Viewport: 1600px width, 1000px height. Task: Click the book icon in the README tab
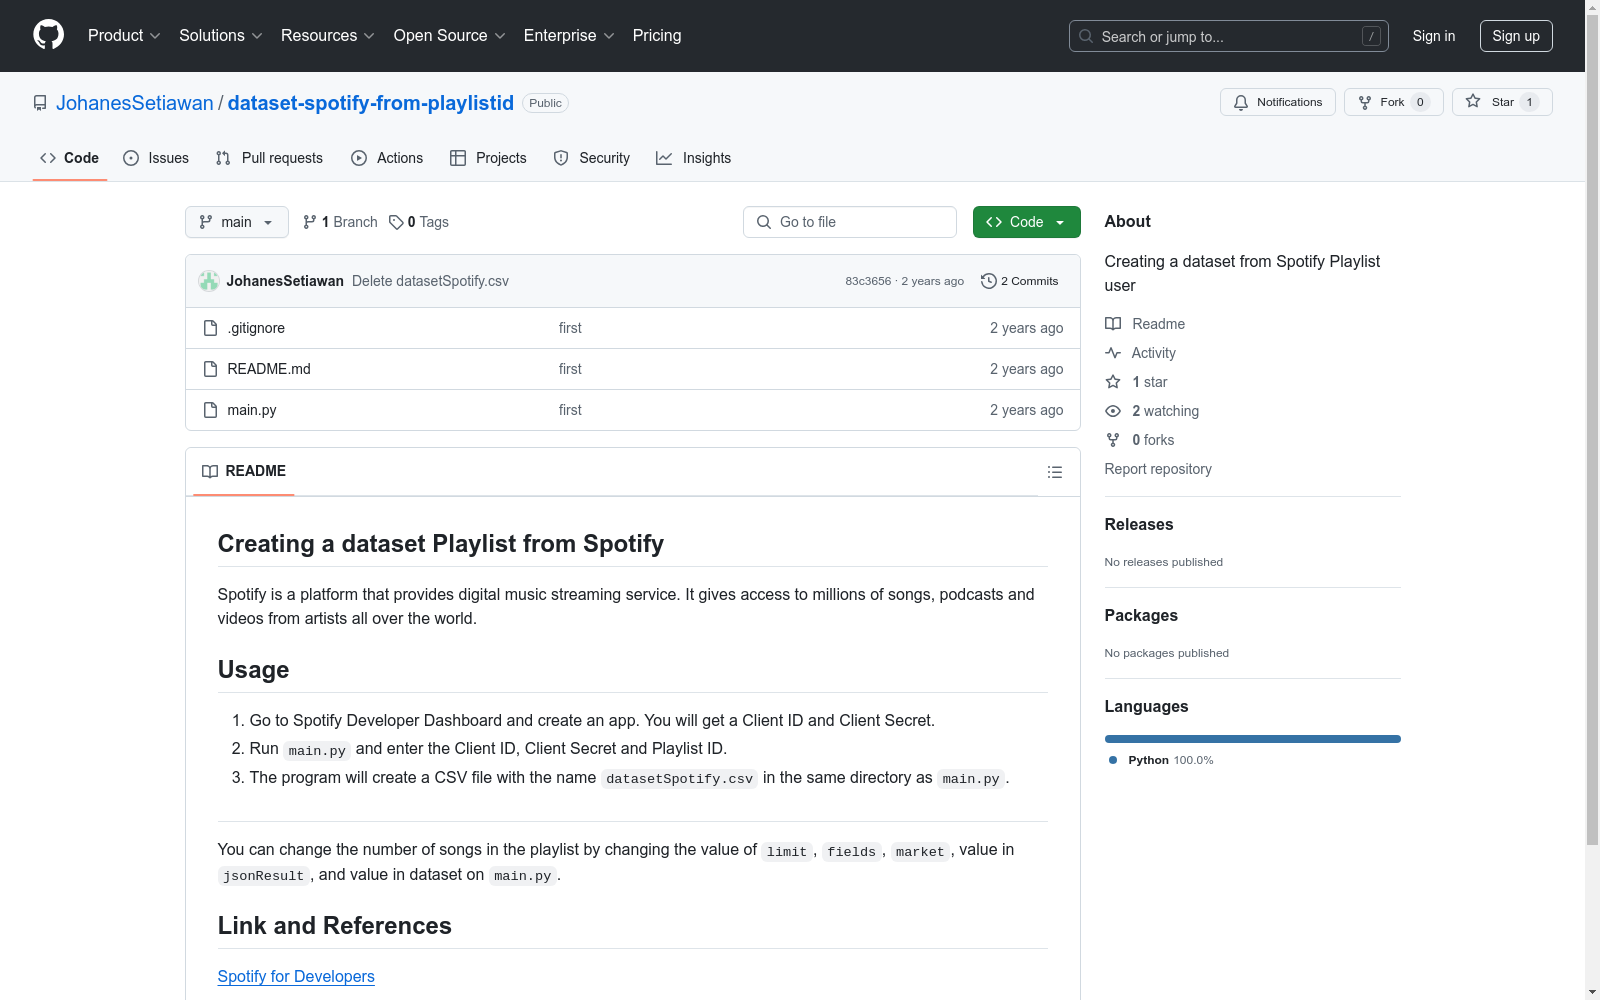pos(210,471)
